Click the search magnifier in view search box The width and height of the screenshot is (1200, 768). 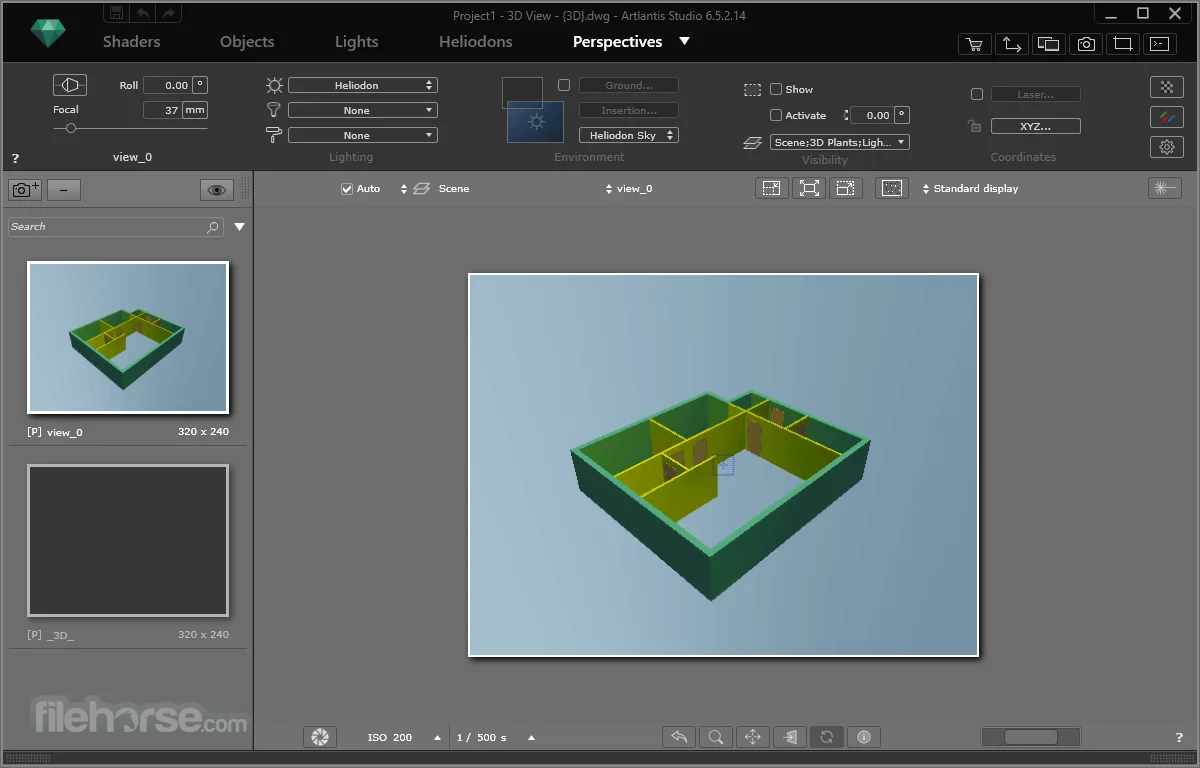coord(213,227)
